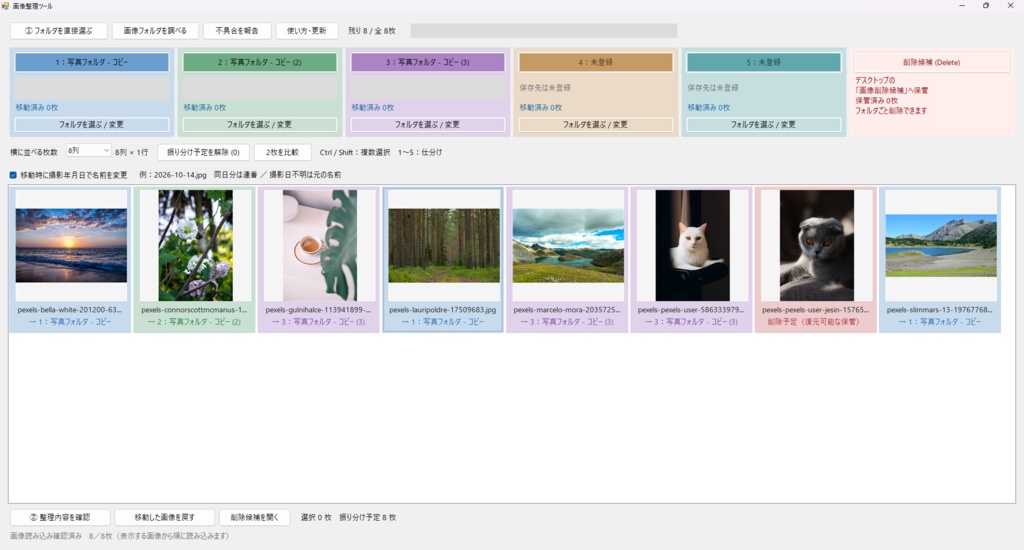Open 画像フォルダを調べる
Viewport: 1024px width, 550px height.
(155, 31)
